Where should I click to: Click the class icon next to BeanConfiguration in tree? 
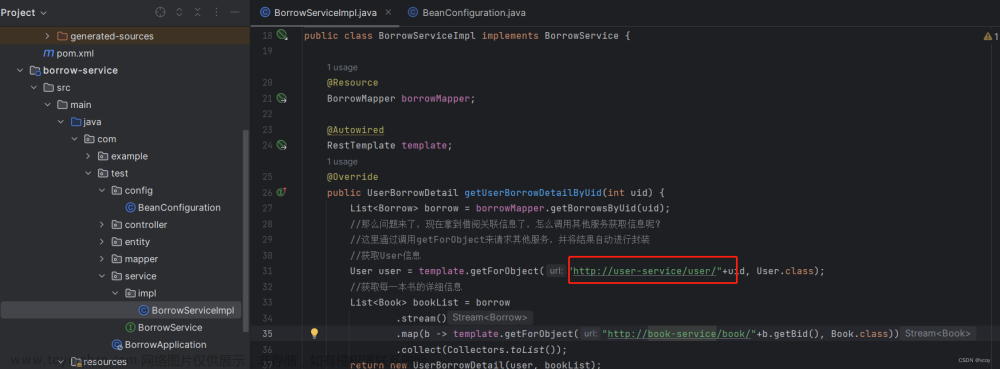click(130, 207)
